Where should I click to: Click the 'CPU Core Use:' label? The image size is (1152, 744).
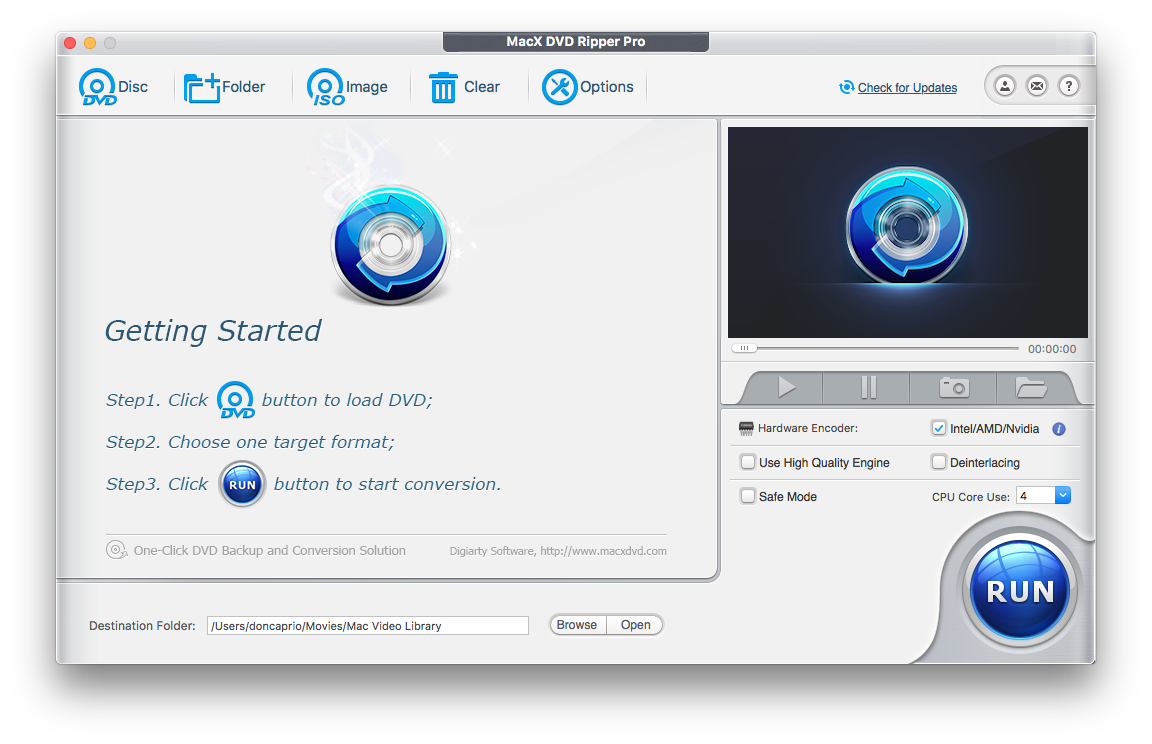point(971,497)
